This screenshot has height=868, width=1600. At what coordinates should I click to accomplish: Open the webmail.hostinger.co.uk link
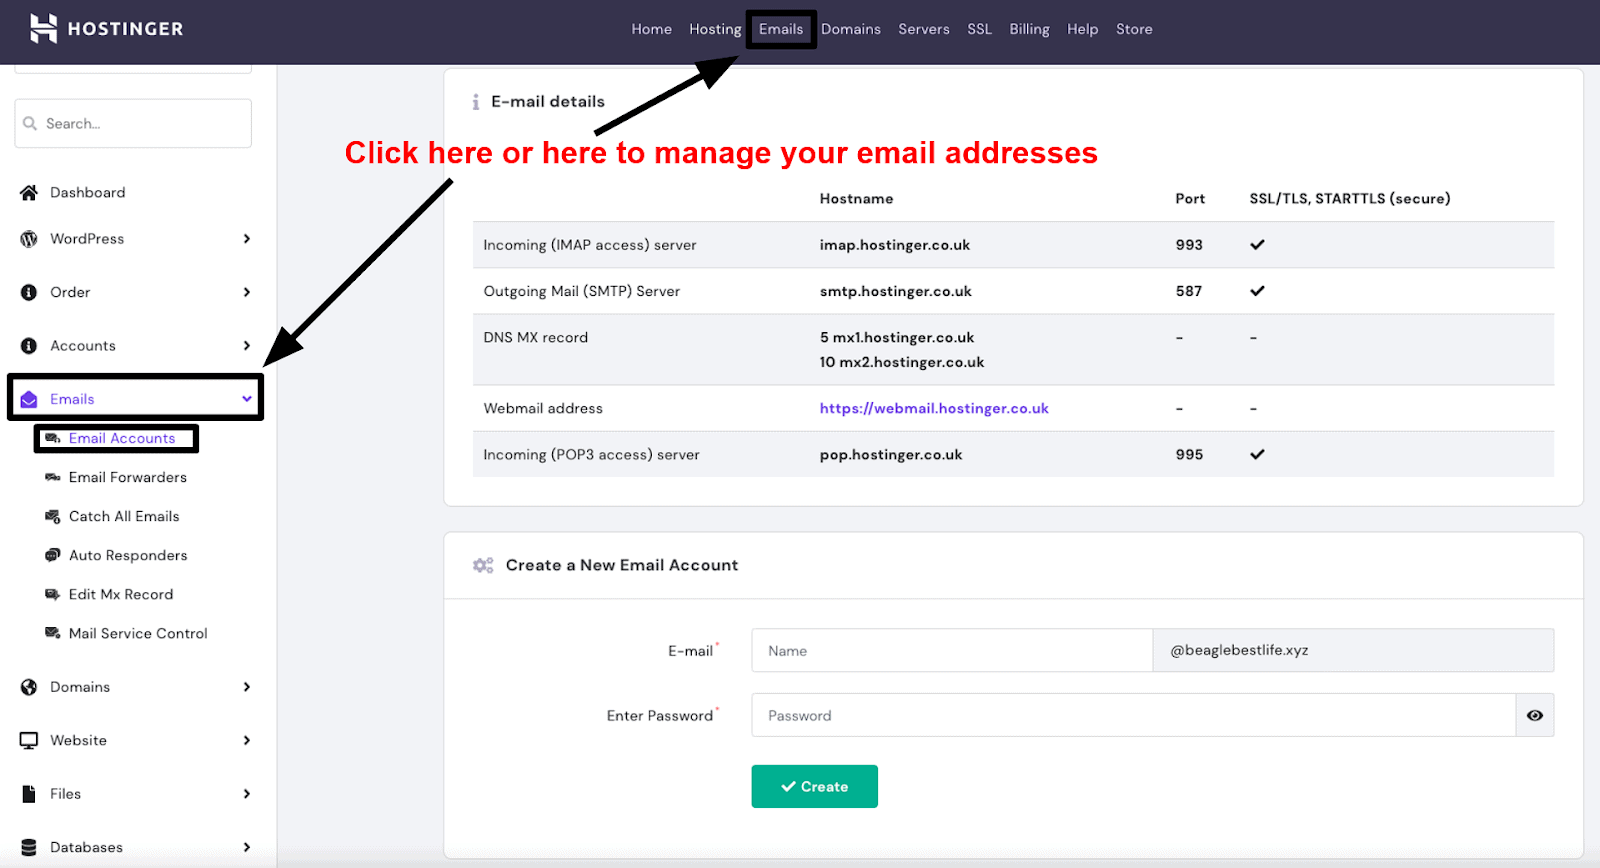[x=934, y=408]
